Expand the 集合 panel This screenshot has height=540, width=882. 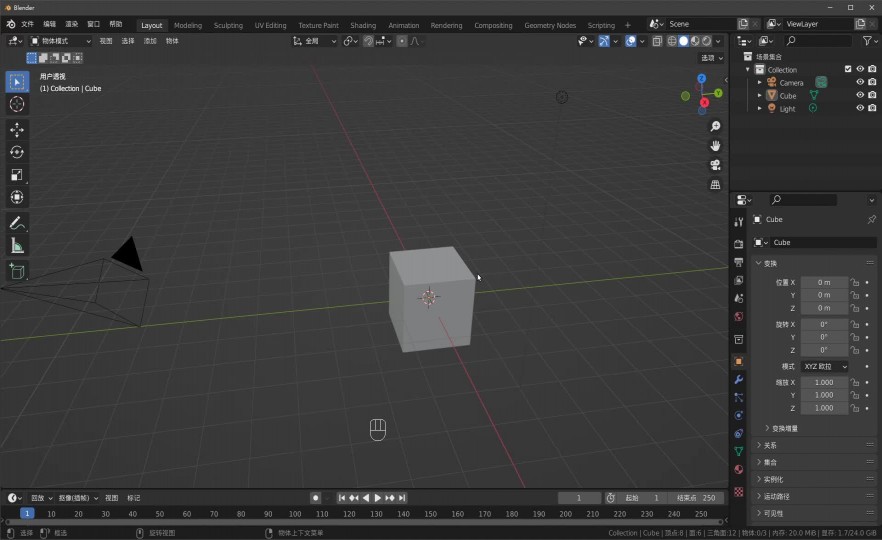813,462
